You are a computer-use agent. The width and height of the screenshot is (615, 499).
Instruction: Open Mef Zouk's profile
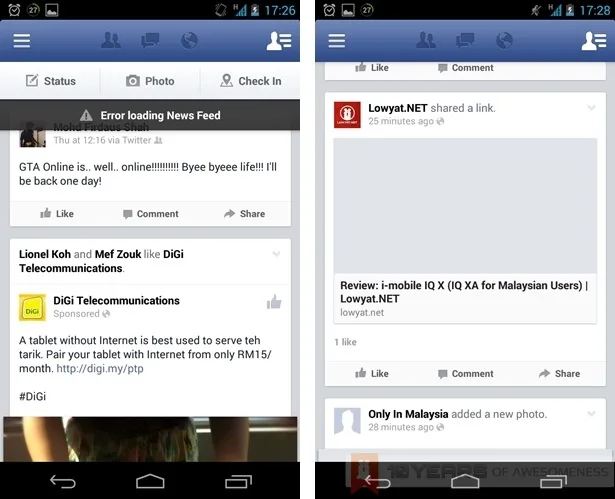[118, 254]
